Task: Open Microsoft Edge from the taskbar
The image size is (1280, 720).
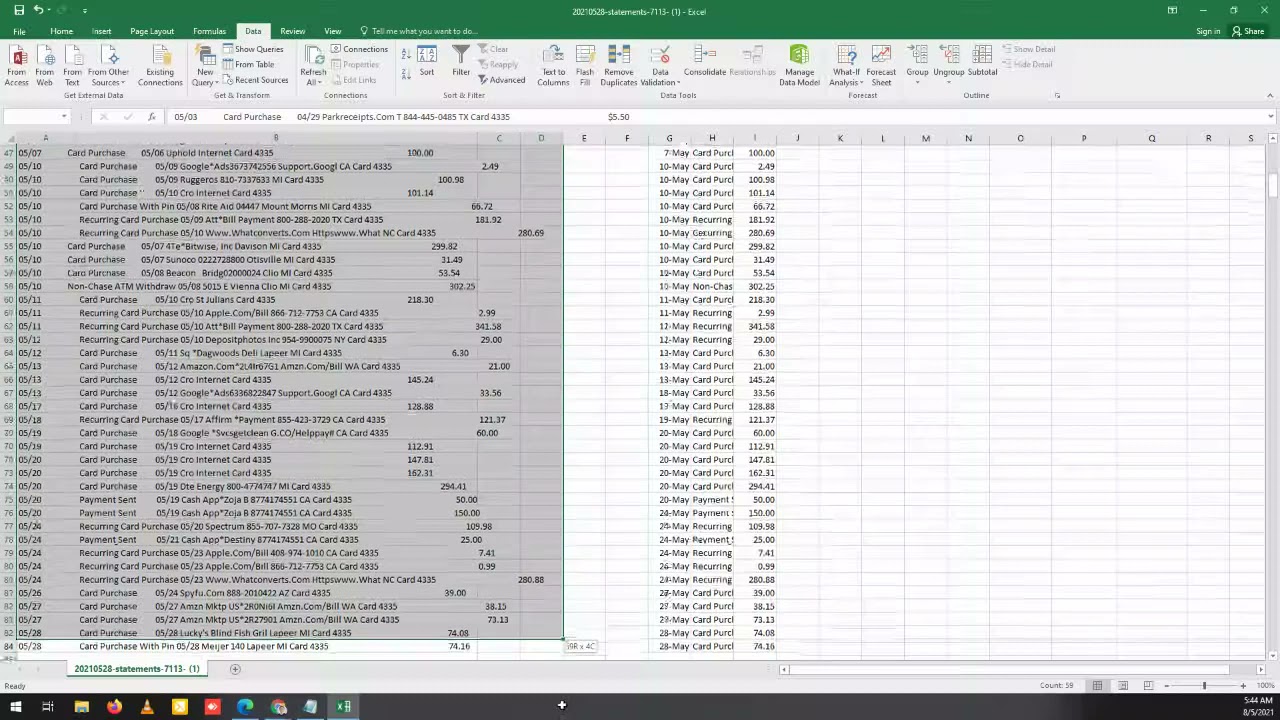Action: [x=245, y=707]
